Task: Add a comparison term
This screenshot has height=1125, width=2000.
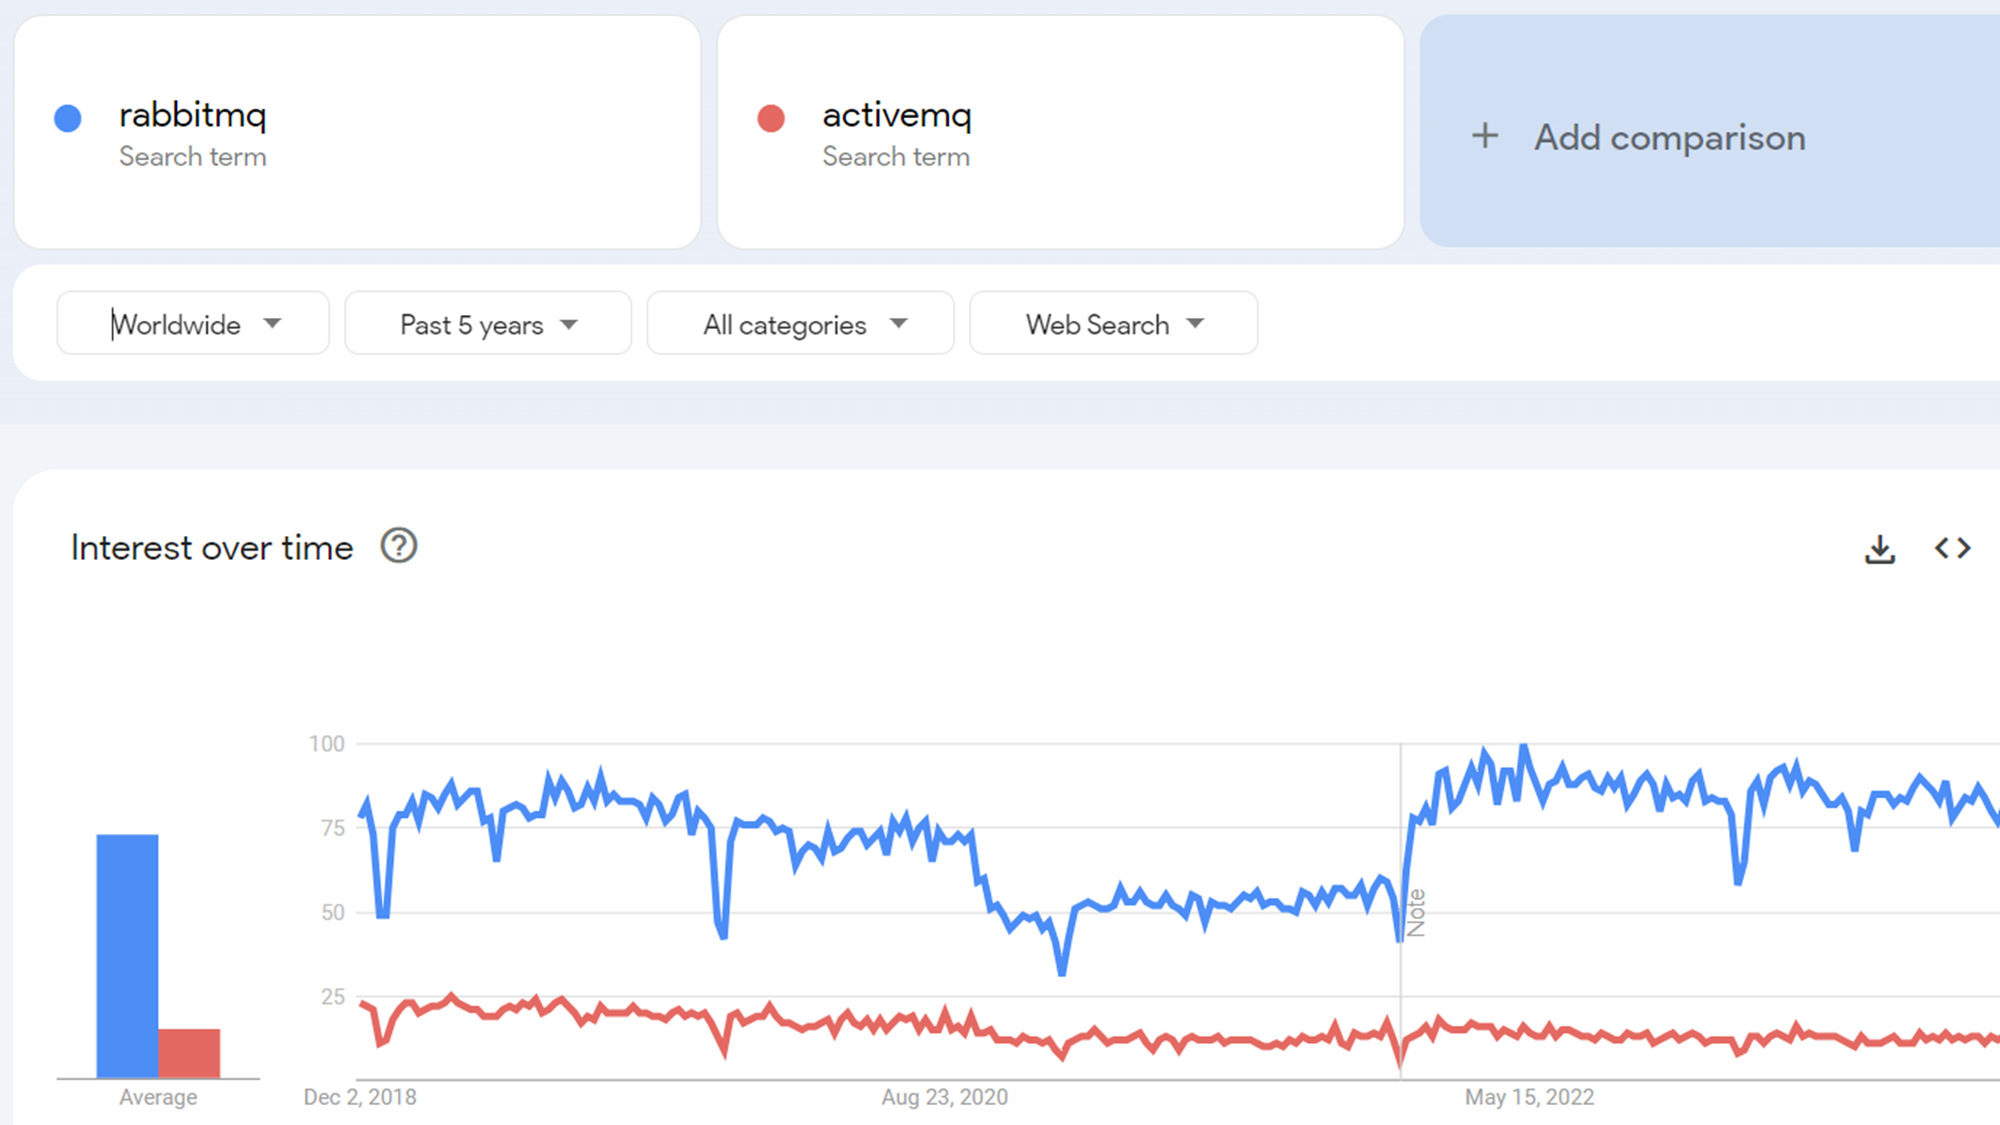Action: point(1669,138)
